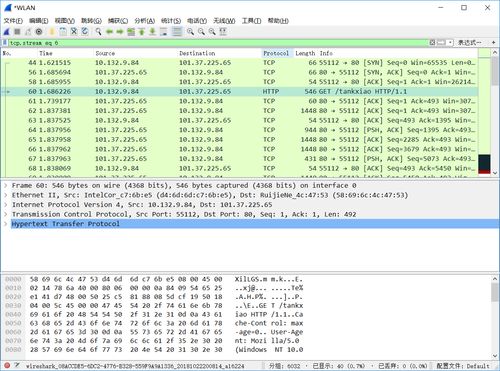Start a new packet capture with the shark fin icon
Screen dimensions: 500x371
click(x=7, y=32)
